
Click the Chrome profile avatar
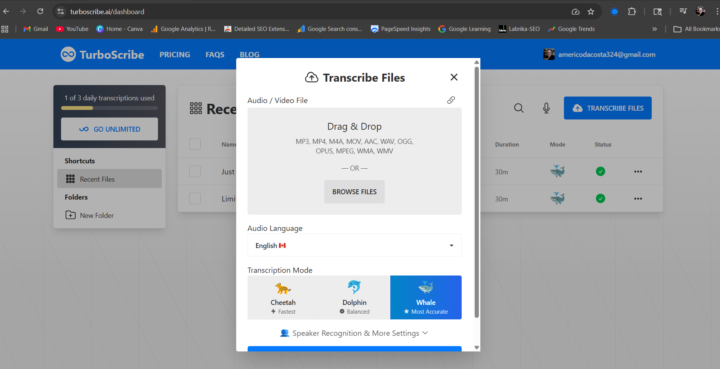click(x=700, y=11)
